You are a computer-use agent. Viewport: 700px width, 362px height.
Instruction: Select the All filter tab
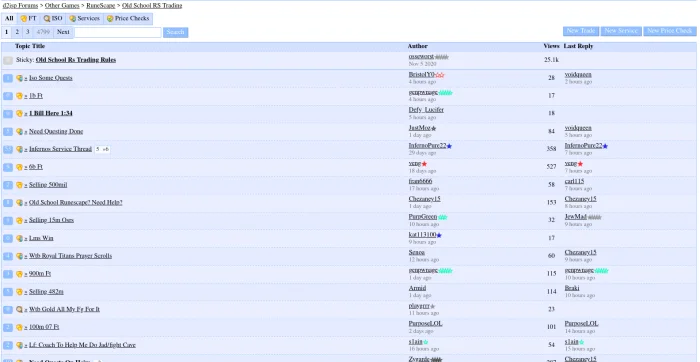(9, 19)
